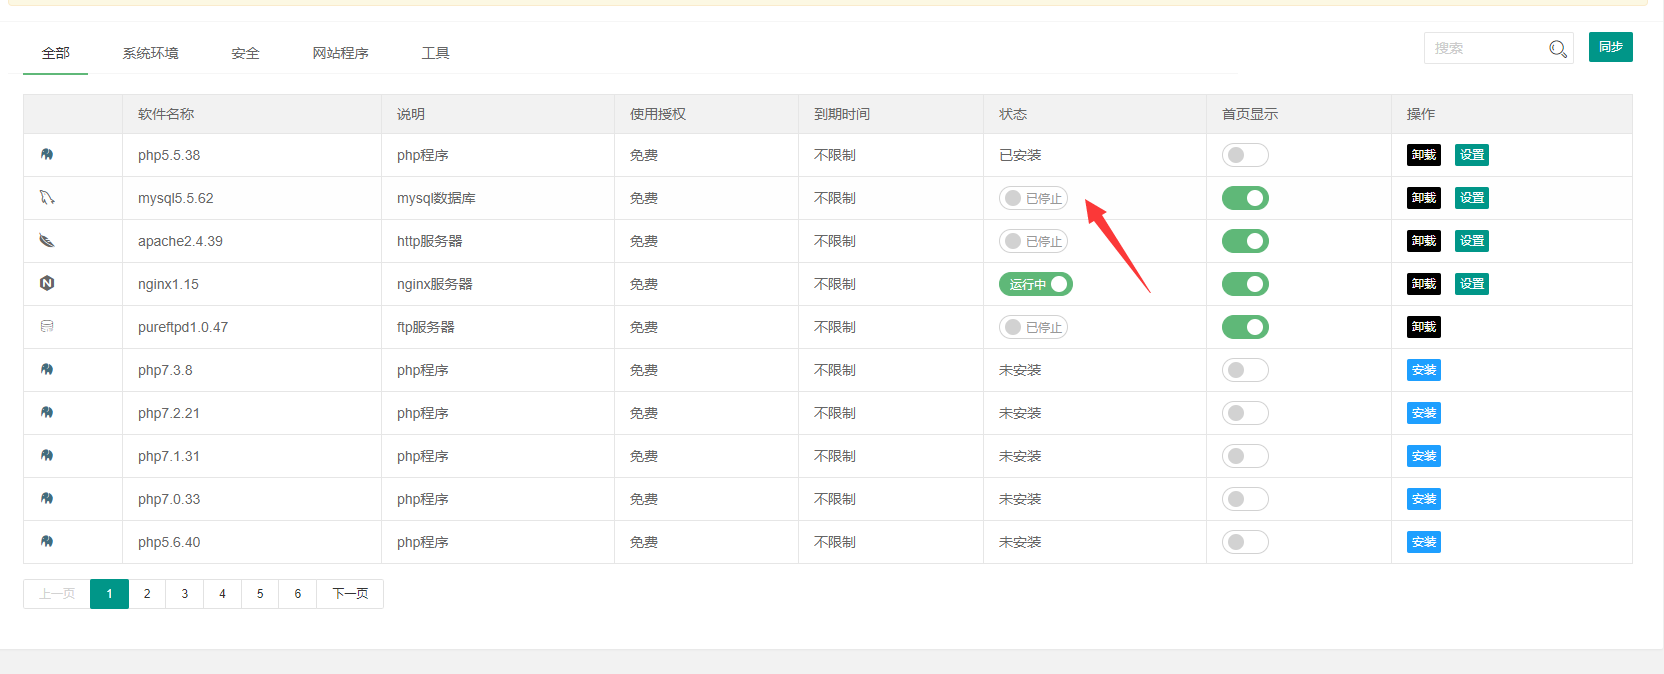
Task: Click the search magnifier icon
Action: tap(1557, 48)
